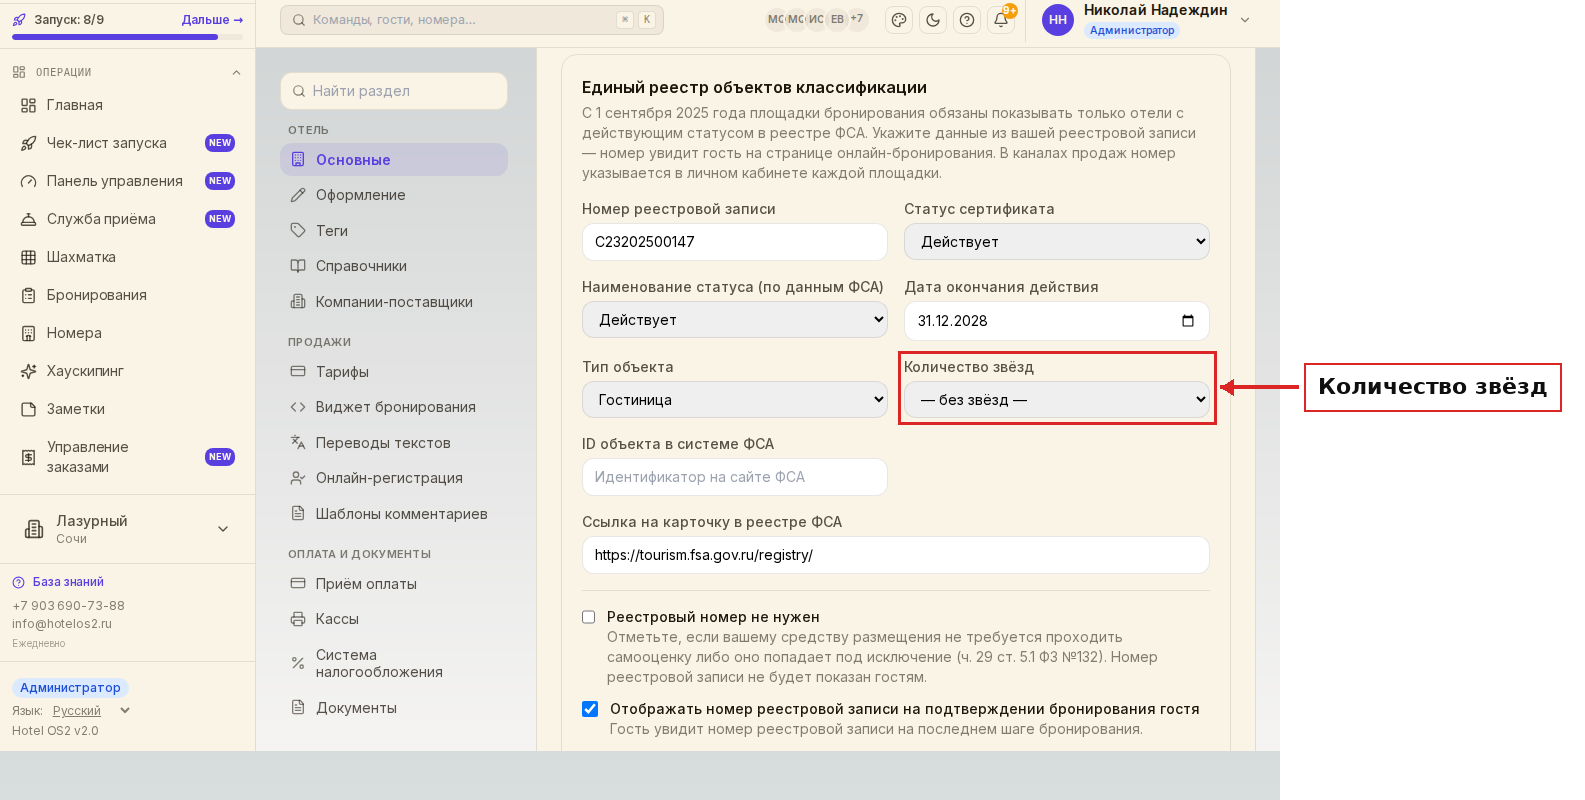Open Панель управления gauge icon item

[x=127, y=181]
